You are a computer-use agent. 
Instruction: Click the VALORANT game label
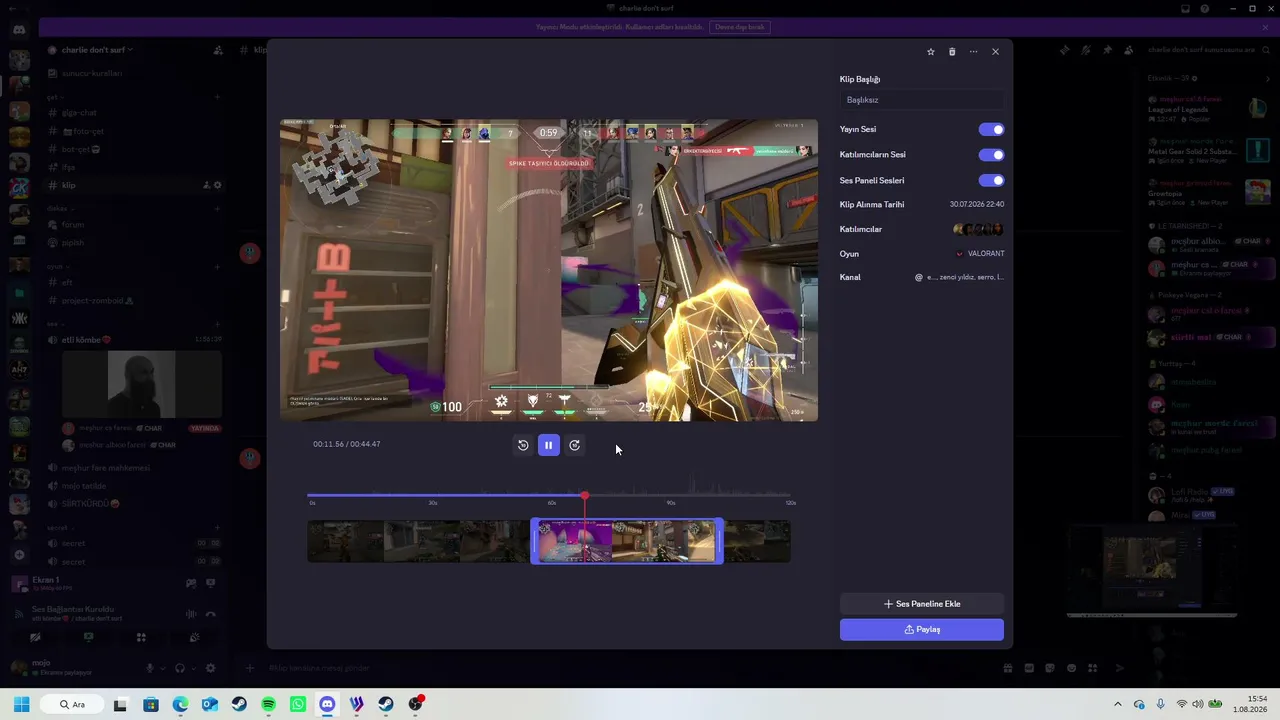[986, 254]
